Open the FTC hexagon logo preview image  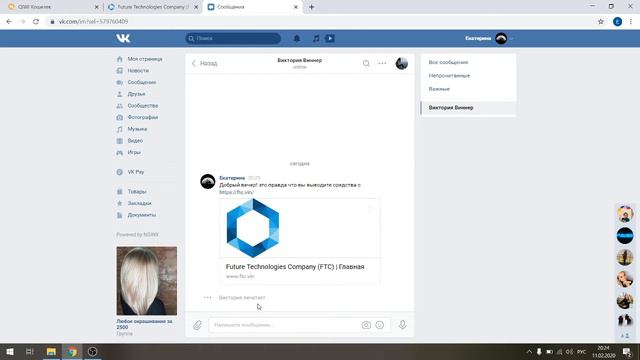point(253,228)
